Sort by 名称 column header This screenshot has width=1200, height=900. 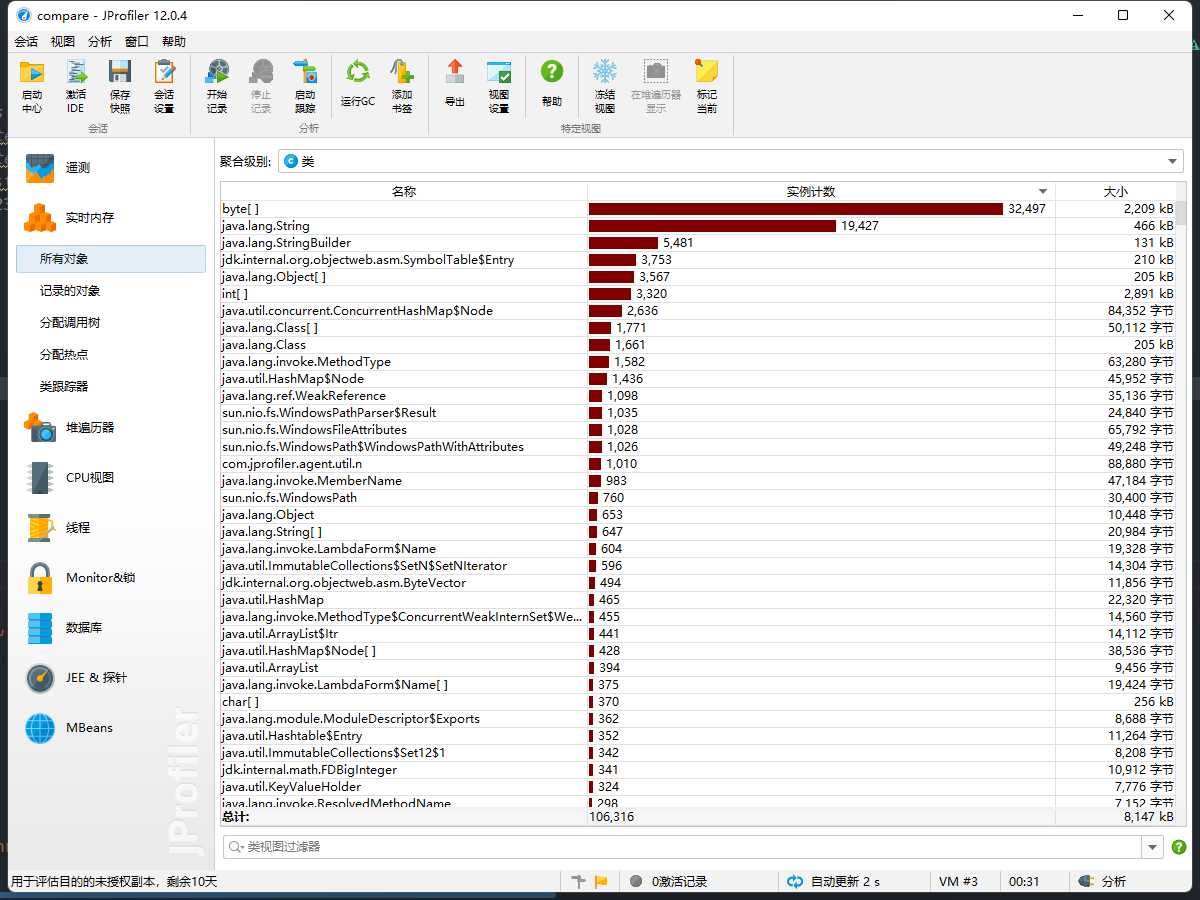404,191
